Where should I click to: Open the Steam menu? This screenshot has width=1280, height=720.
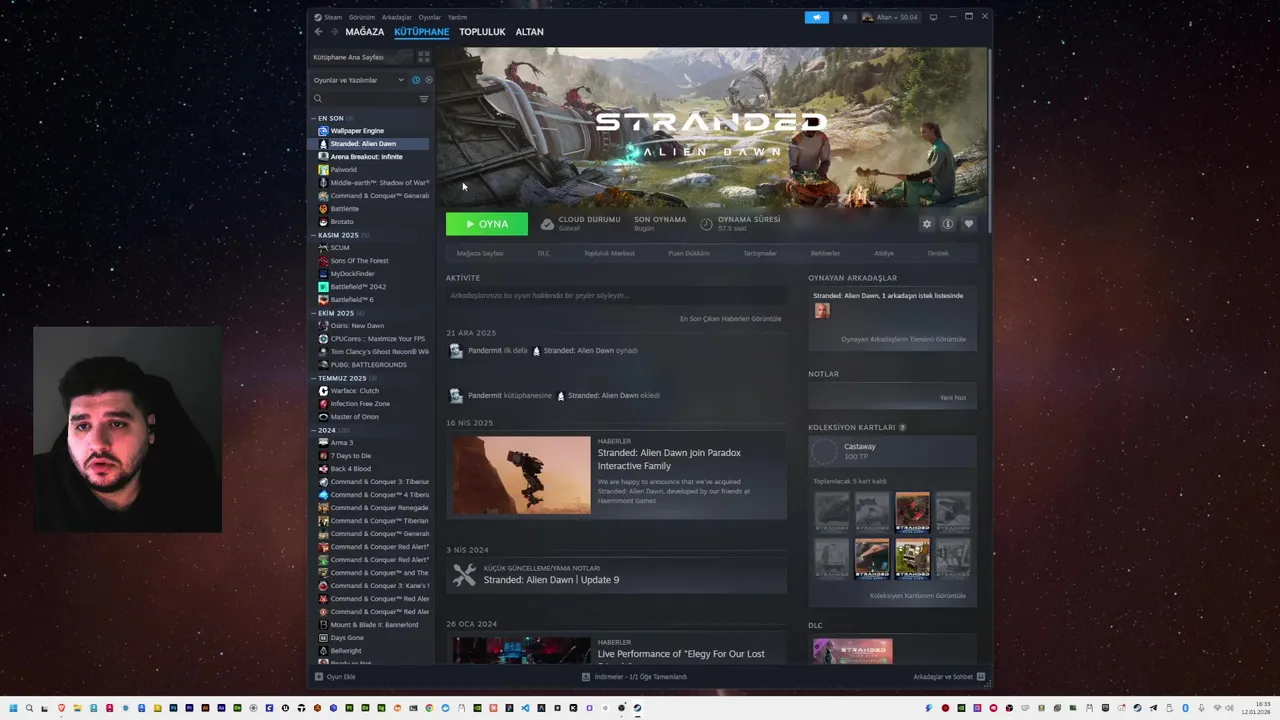pos(332,17)
